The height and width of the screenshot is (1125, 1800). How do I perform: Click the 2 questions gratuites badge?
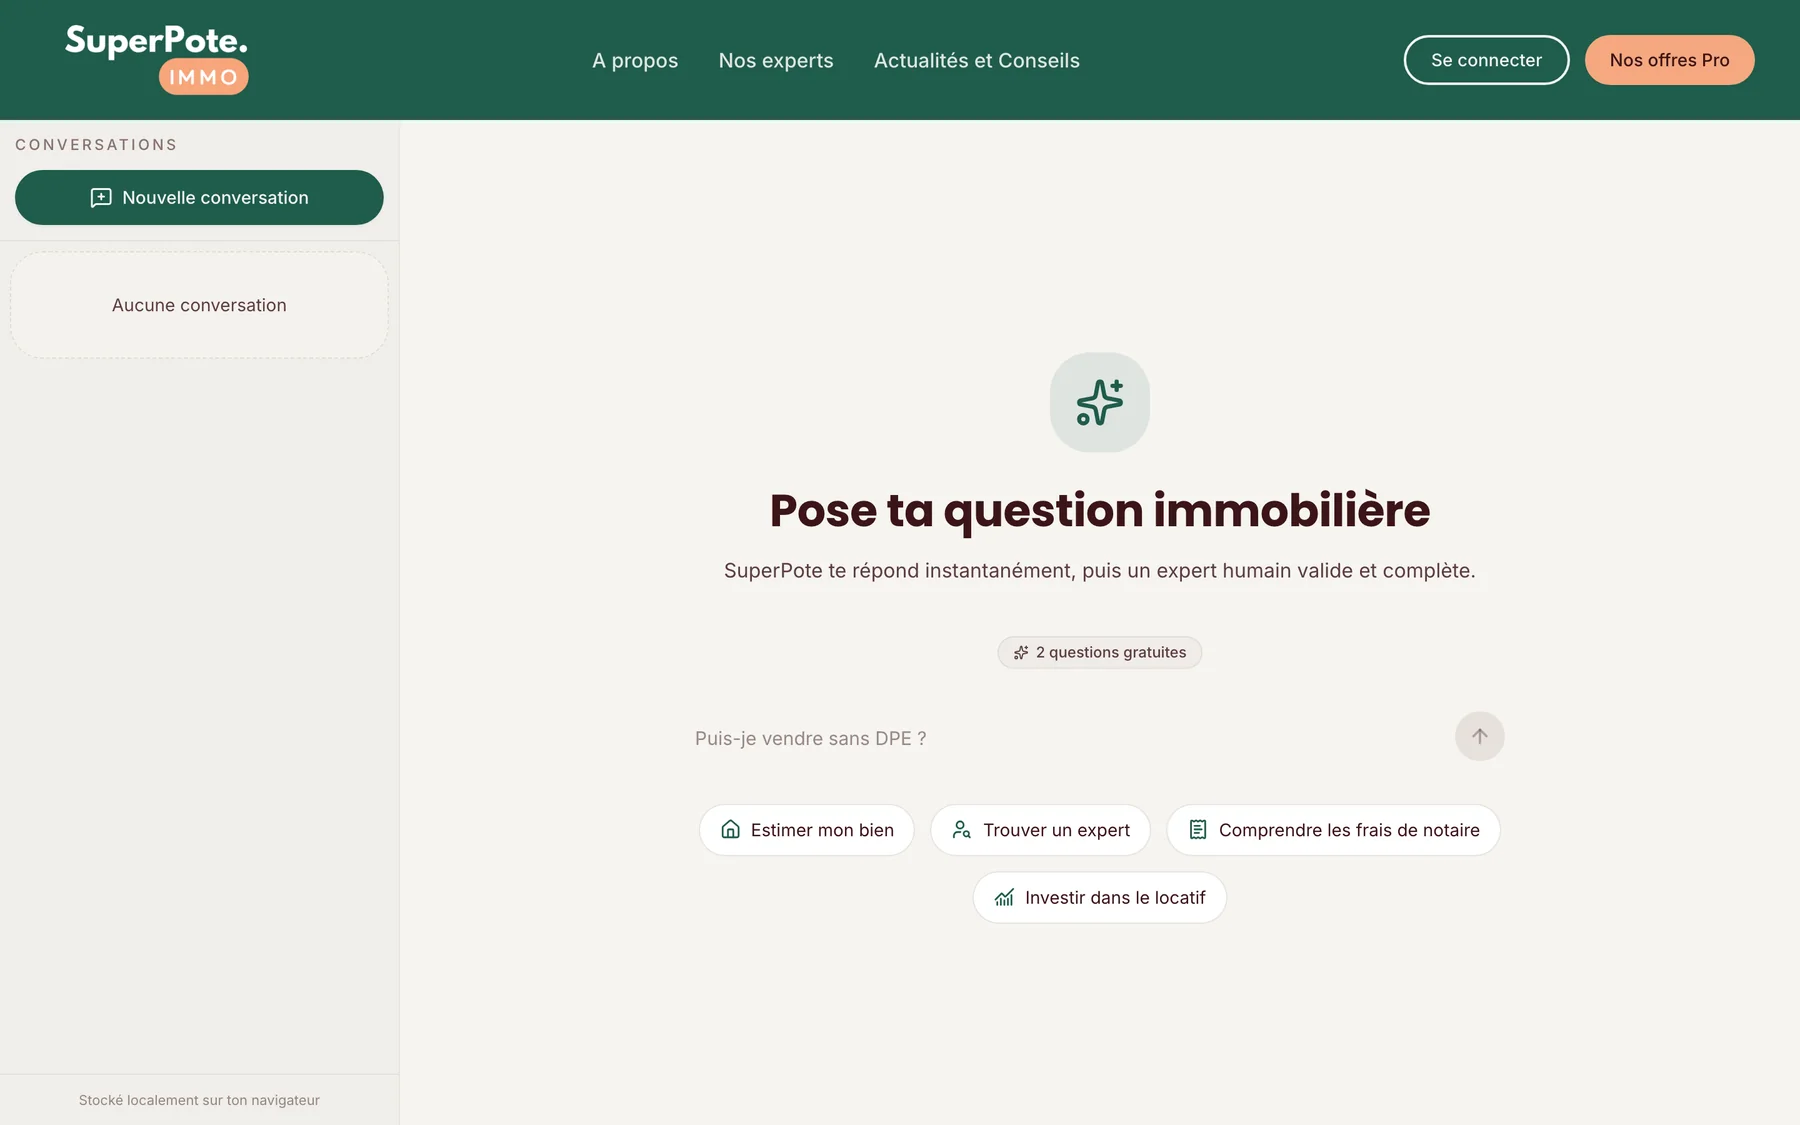click(1099, 652)
